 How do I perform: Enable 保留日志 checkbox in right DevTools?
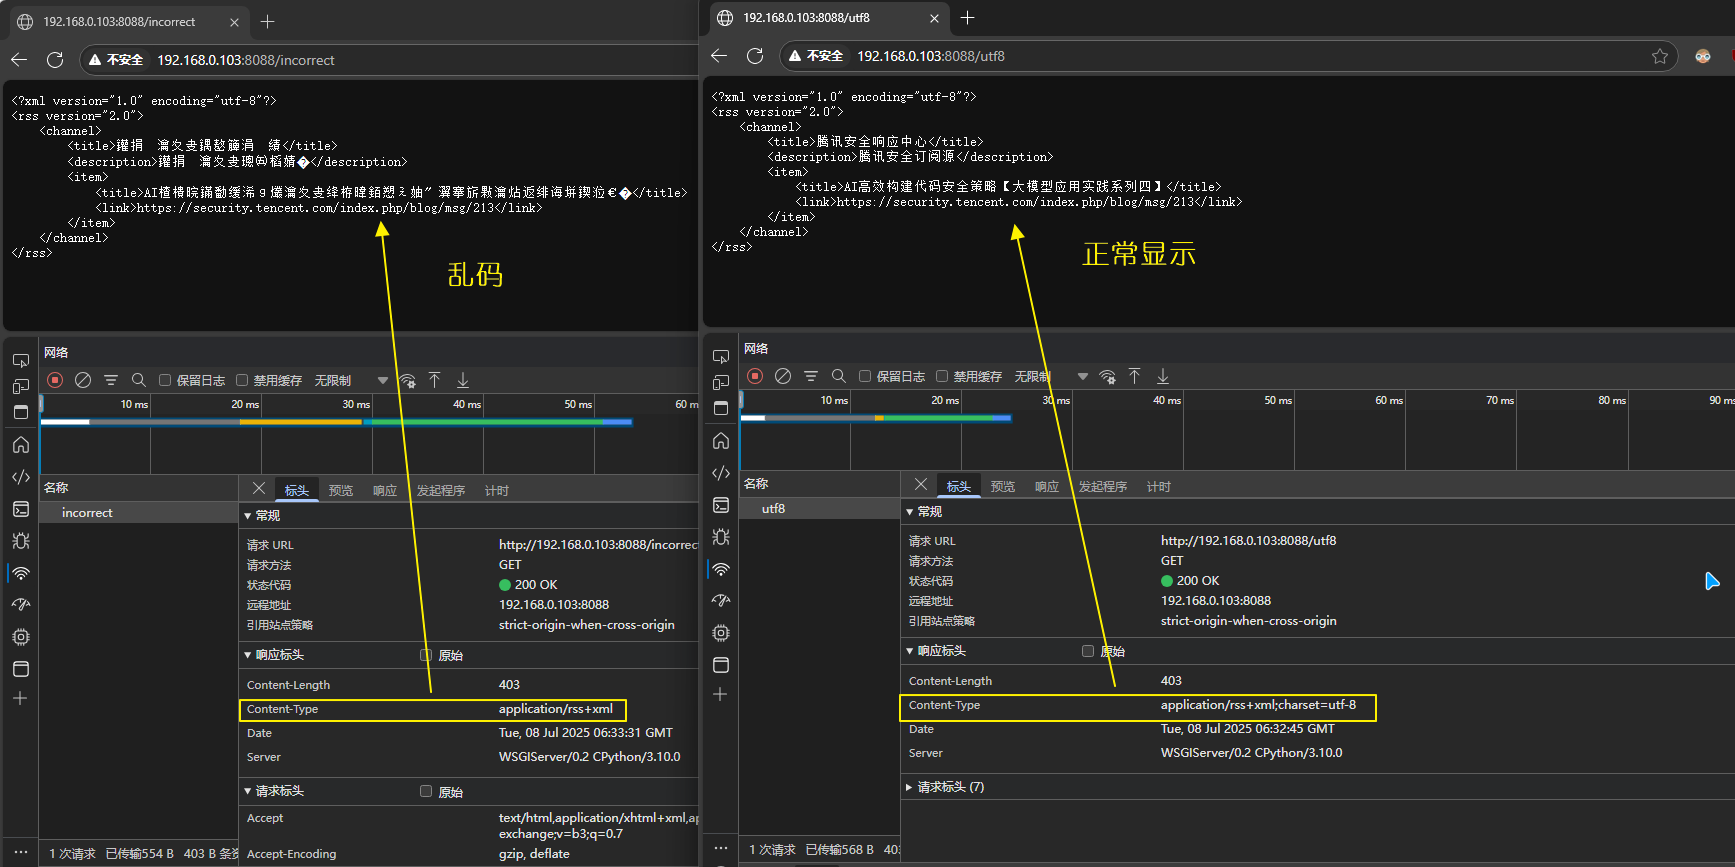(865, 376)
